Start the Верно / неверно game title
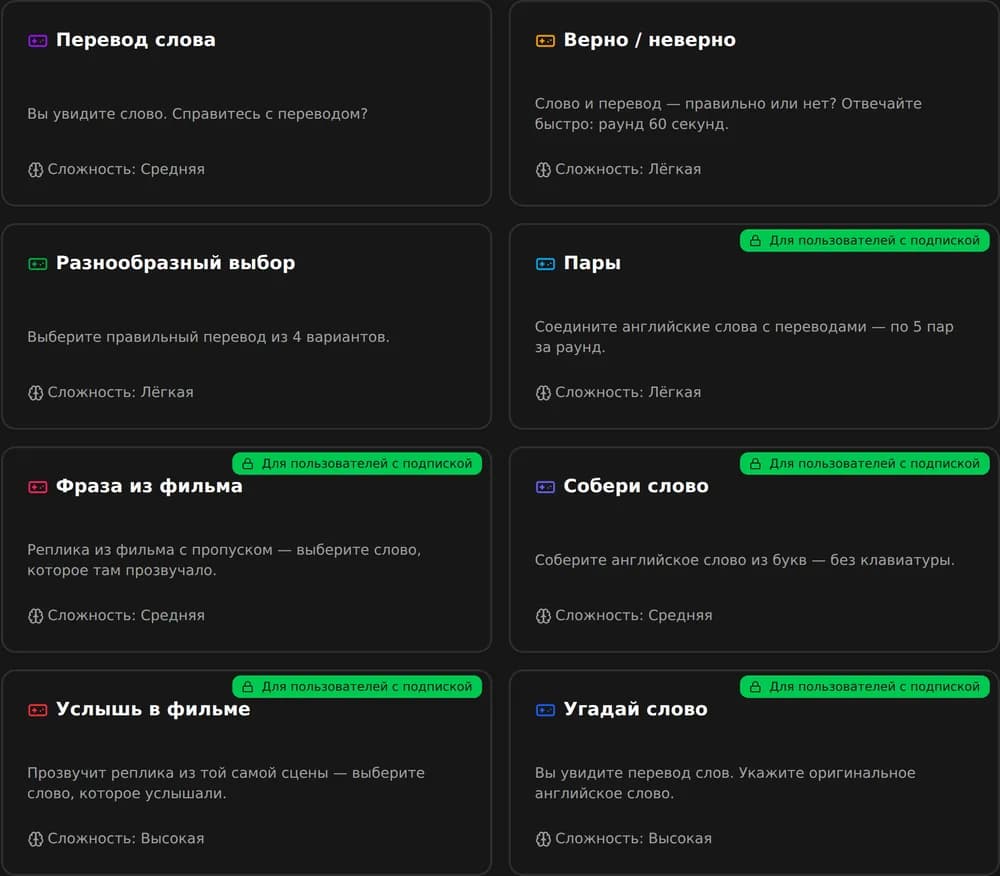 [650, 40]
